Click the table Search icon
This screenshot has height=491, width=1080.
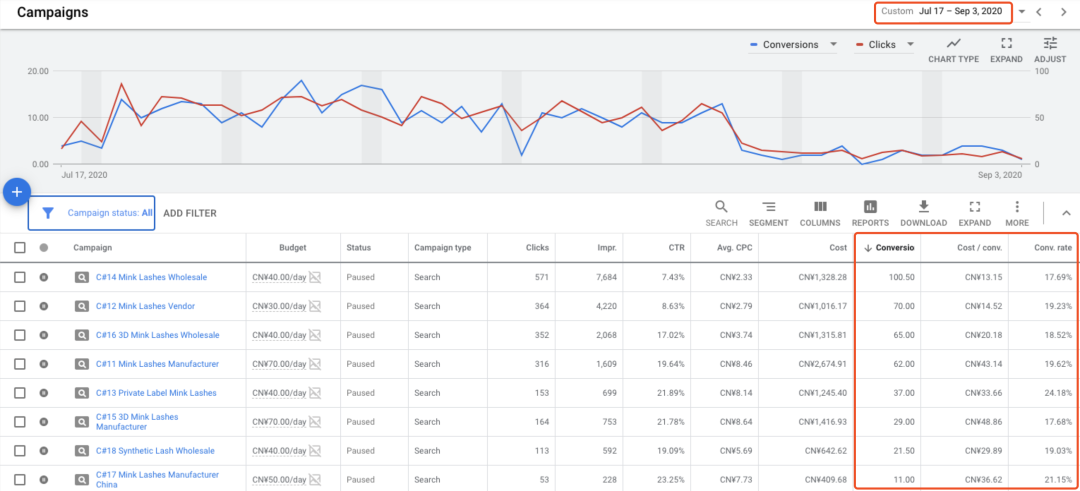[721, 207]
